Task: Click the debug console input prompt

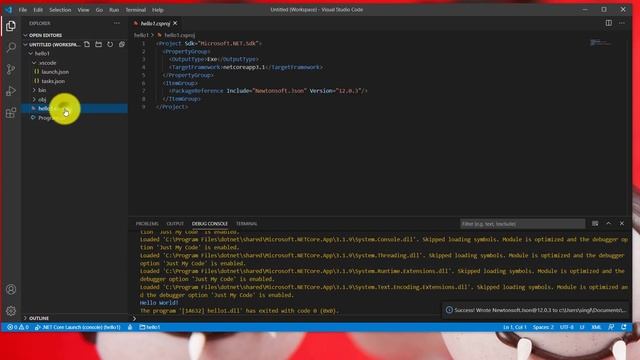Action: point(382,318)
